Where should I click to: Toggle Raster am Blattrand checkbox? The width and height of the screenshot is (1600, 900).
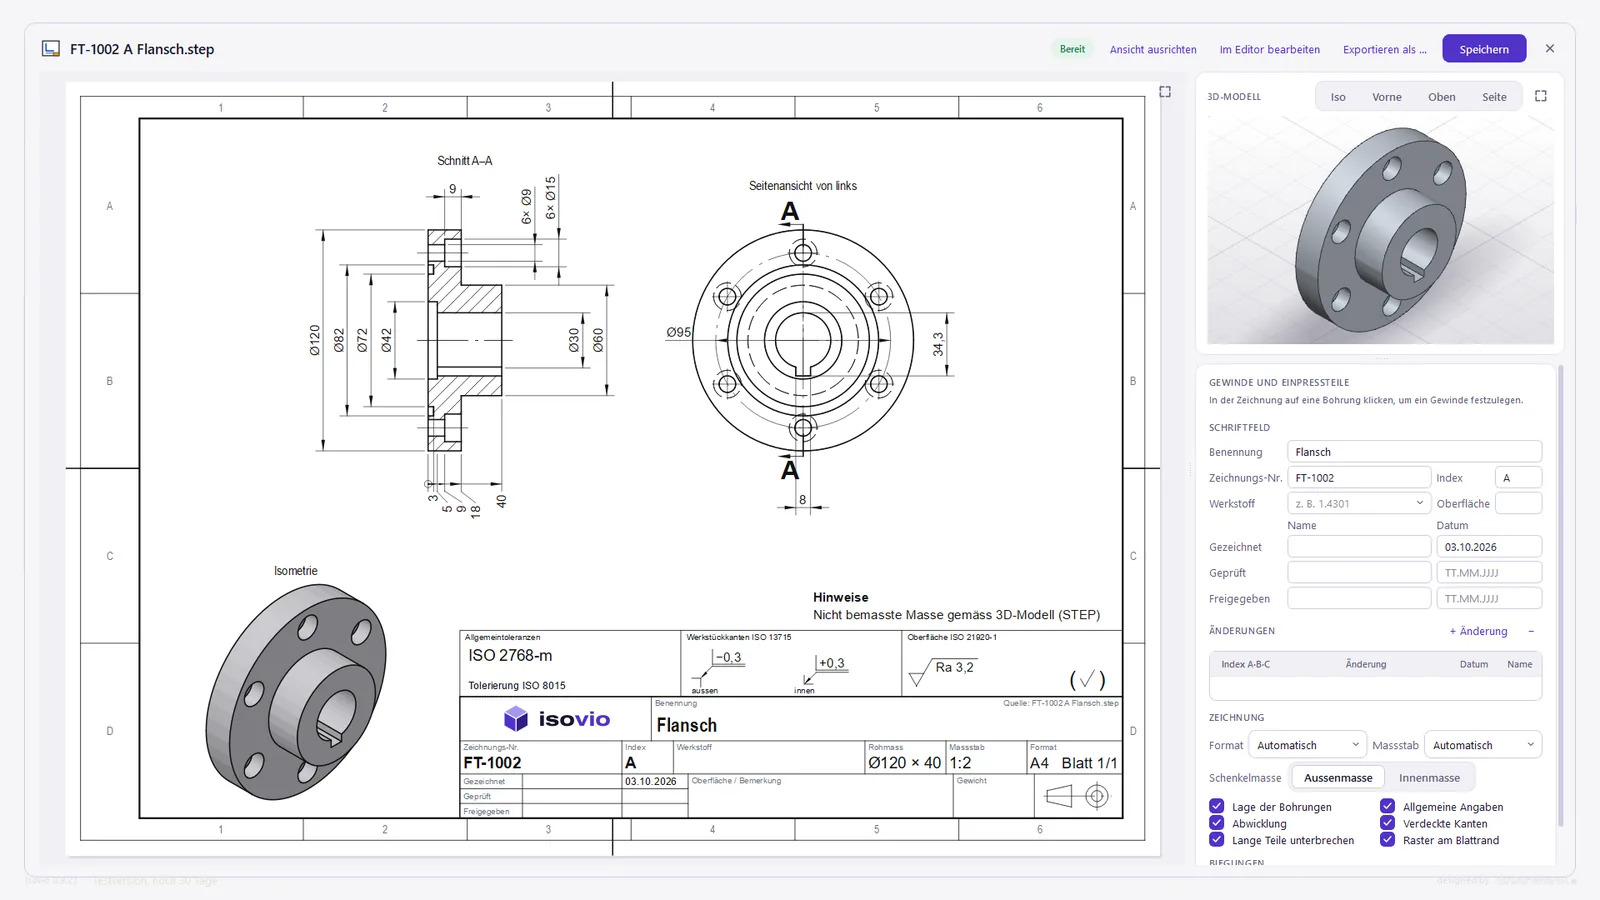click(x=1388, y=840)
